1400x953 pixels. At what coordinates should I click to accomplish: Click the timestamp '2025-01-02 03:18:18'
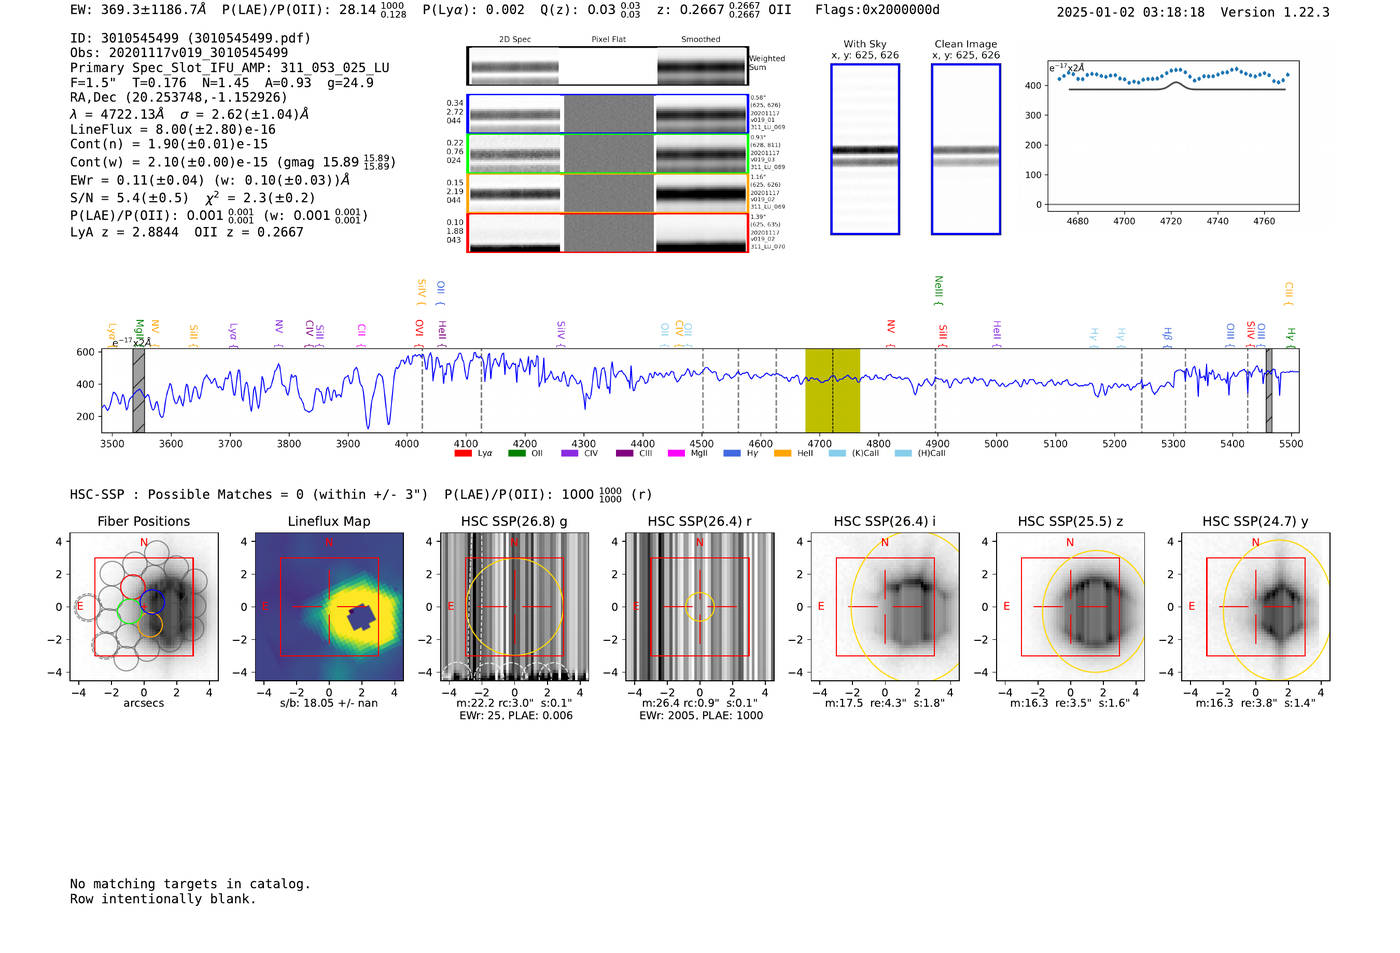1131,12
